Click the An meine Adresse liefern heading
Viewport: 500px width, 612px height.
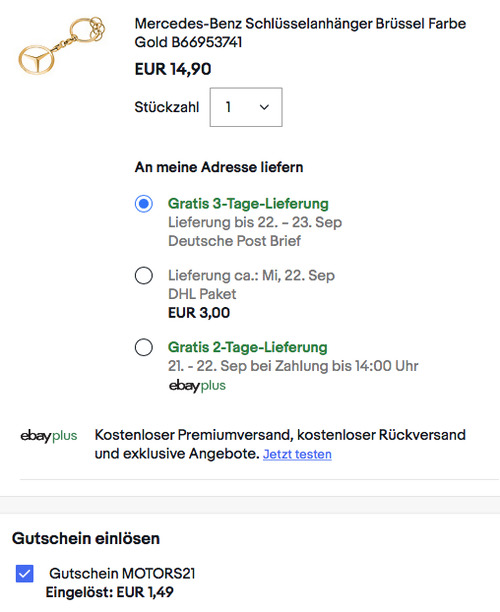tap(219, 167)
